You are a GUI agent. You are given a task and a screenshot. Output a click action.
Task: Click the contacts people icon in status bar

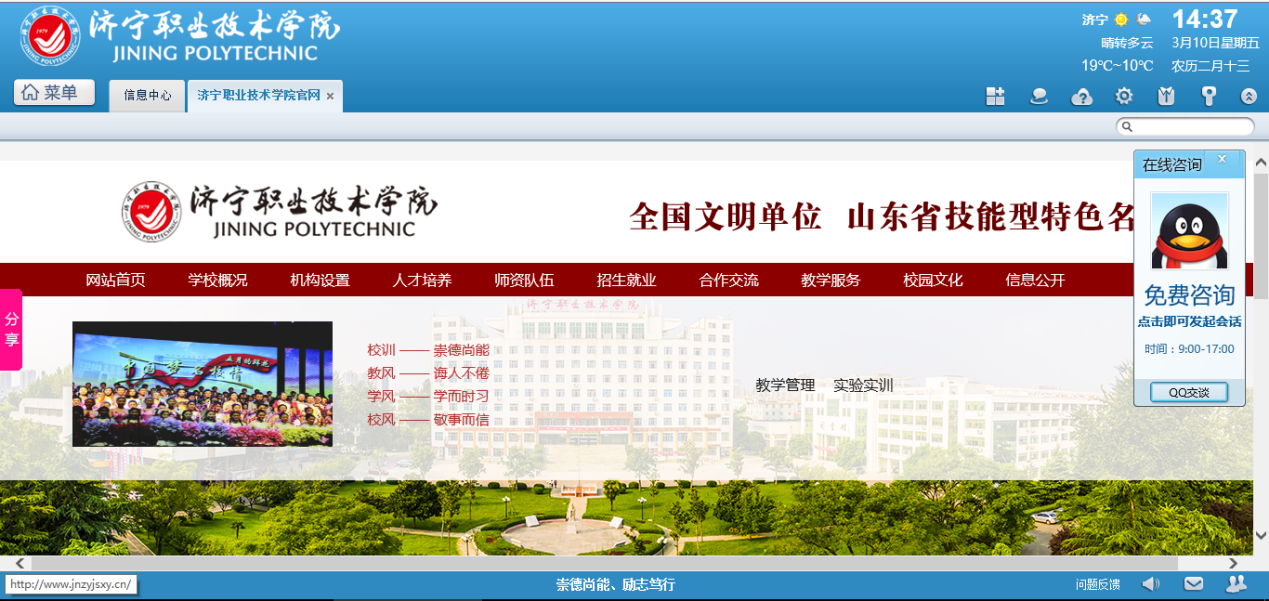pyautogui.click(x=1236, y=584)
